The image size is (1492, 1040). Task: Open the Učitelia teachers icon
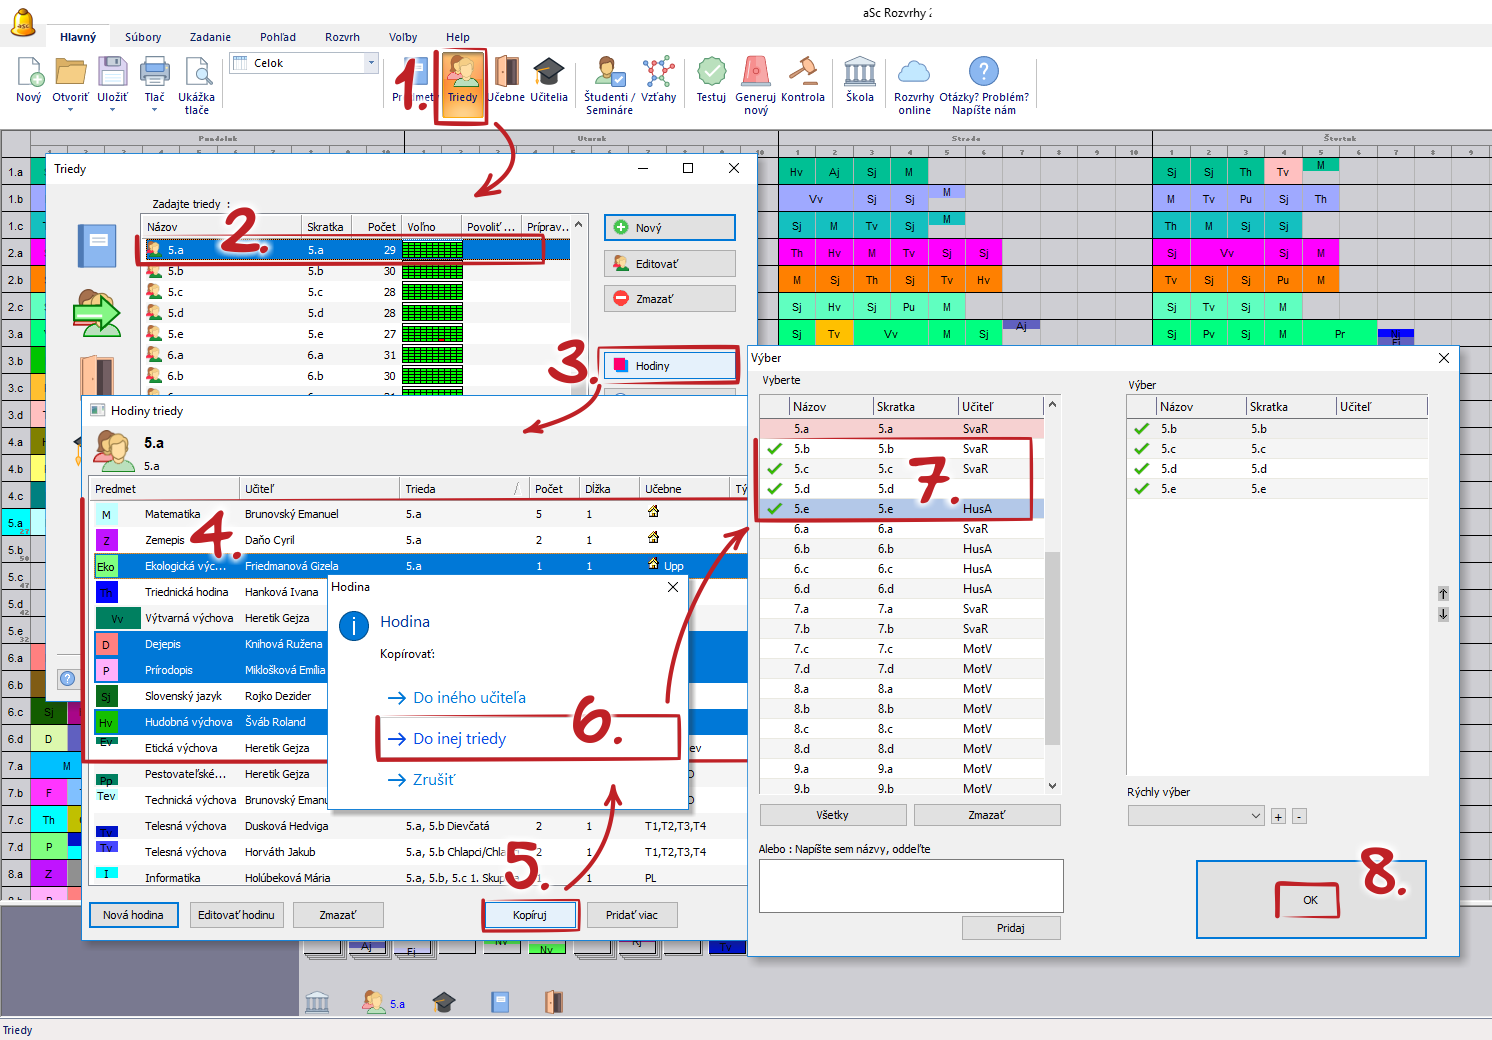click(x=548, y=75)
